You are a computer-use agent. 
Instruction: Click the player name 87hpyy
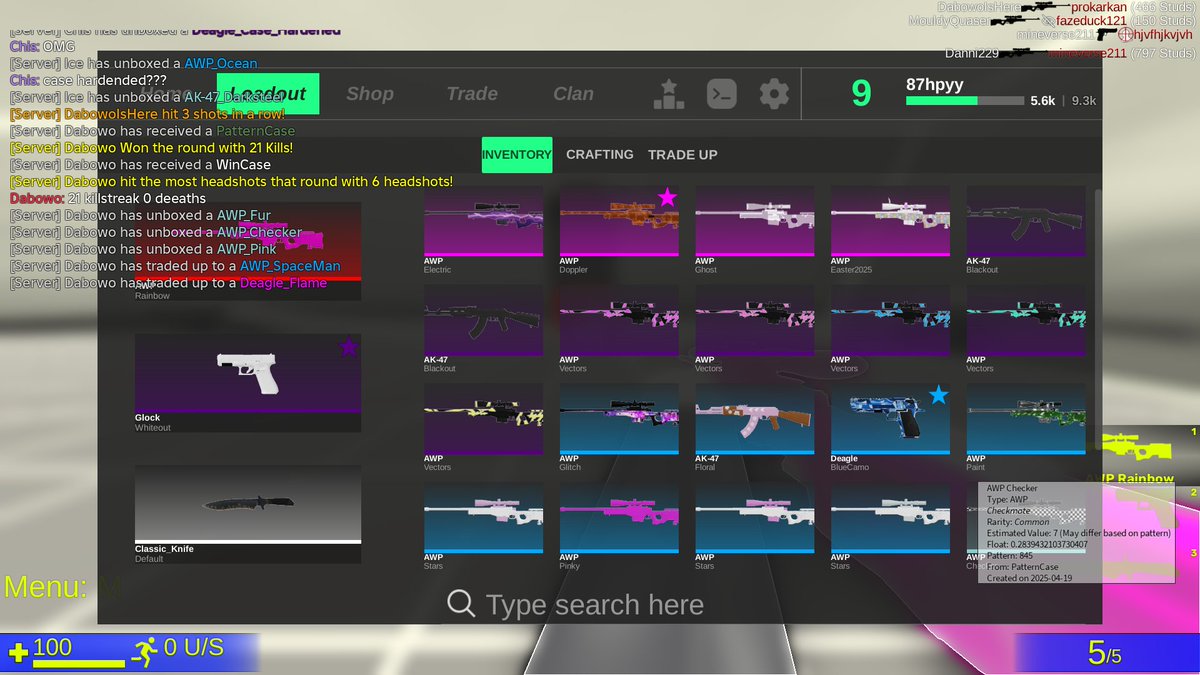(935, 84)
